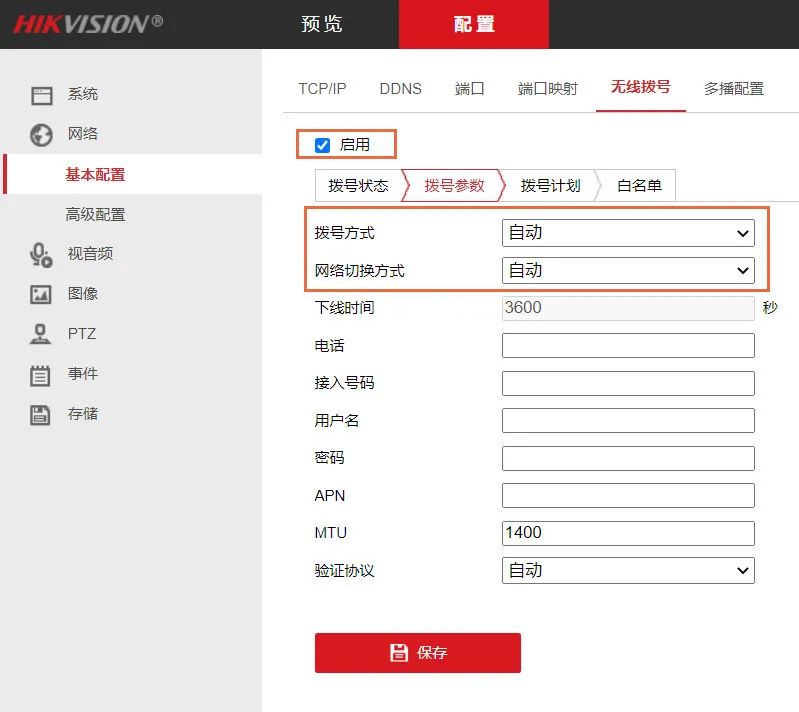Click the HIKVISION logo
Screen dimensions: 799x712
click(x=88, y=24)
